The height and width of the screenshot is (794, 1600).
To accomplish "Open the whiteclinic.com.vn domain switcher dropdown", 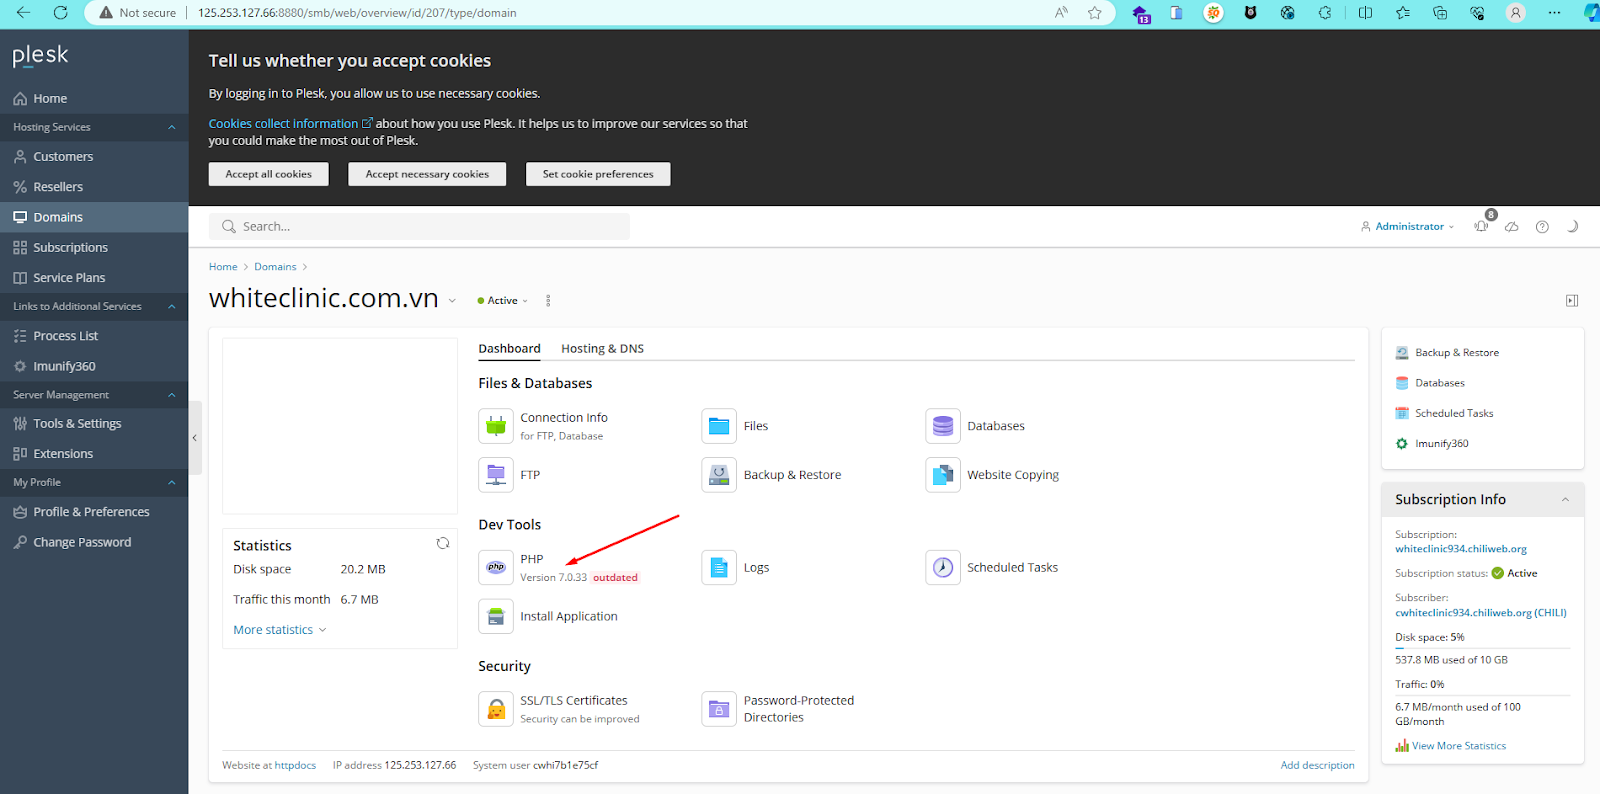I will pyautogui.click(x=452, y=300).
